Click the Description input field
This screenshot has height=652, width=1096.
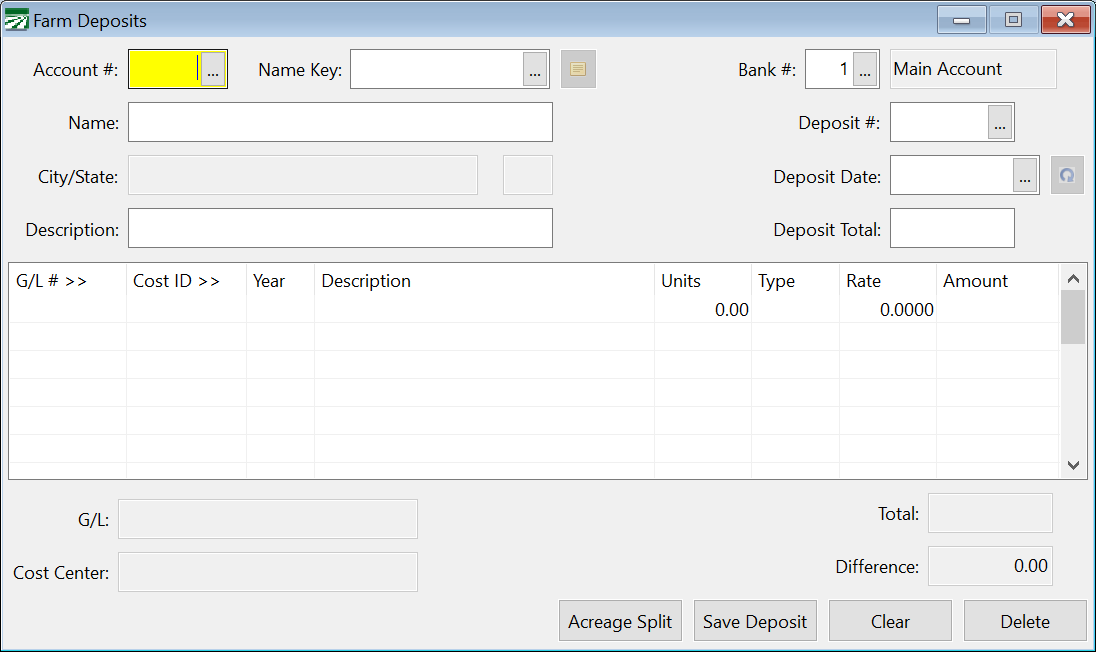(340, 227)
